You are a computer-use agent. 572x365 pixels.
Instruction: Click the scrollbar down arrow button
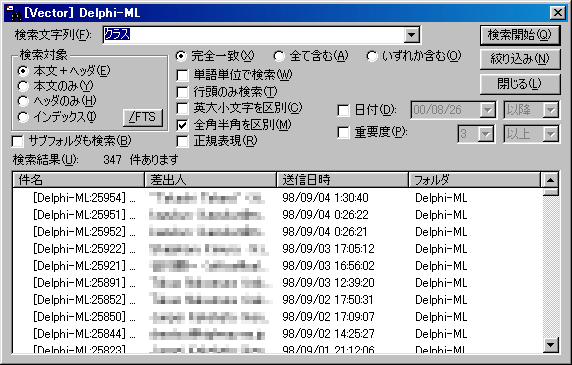coord(550,344)
